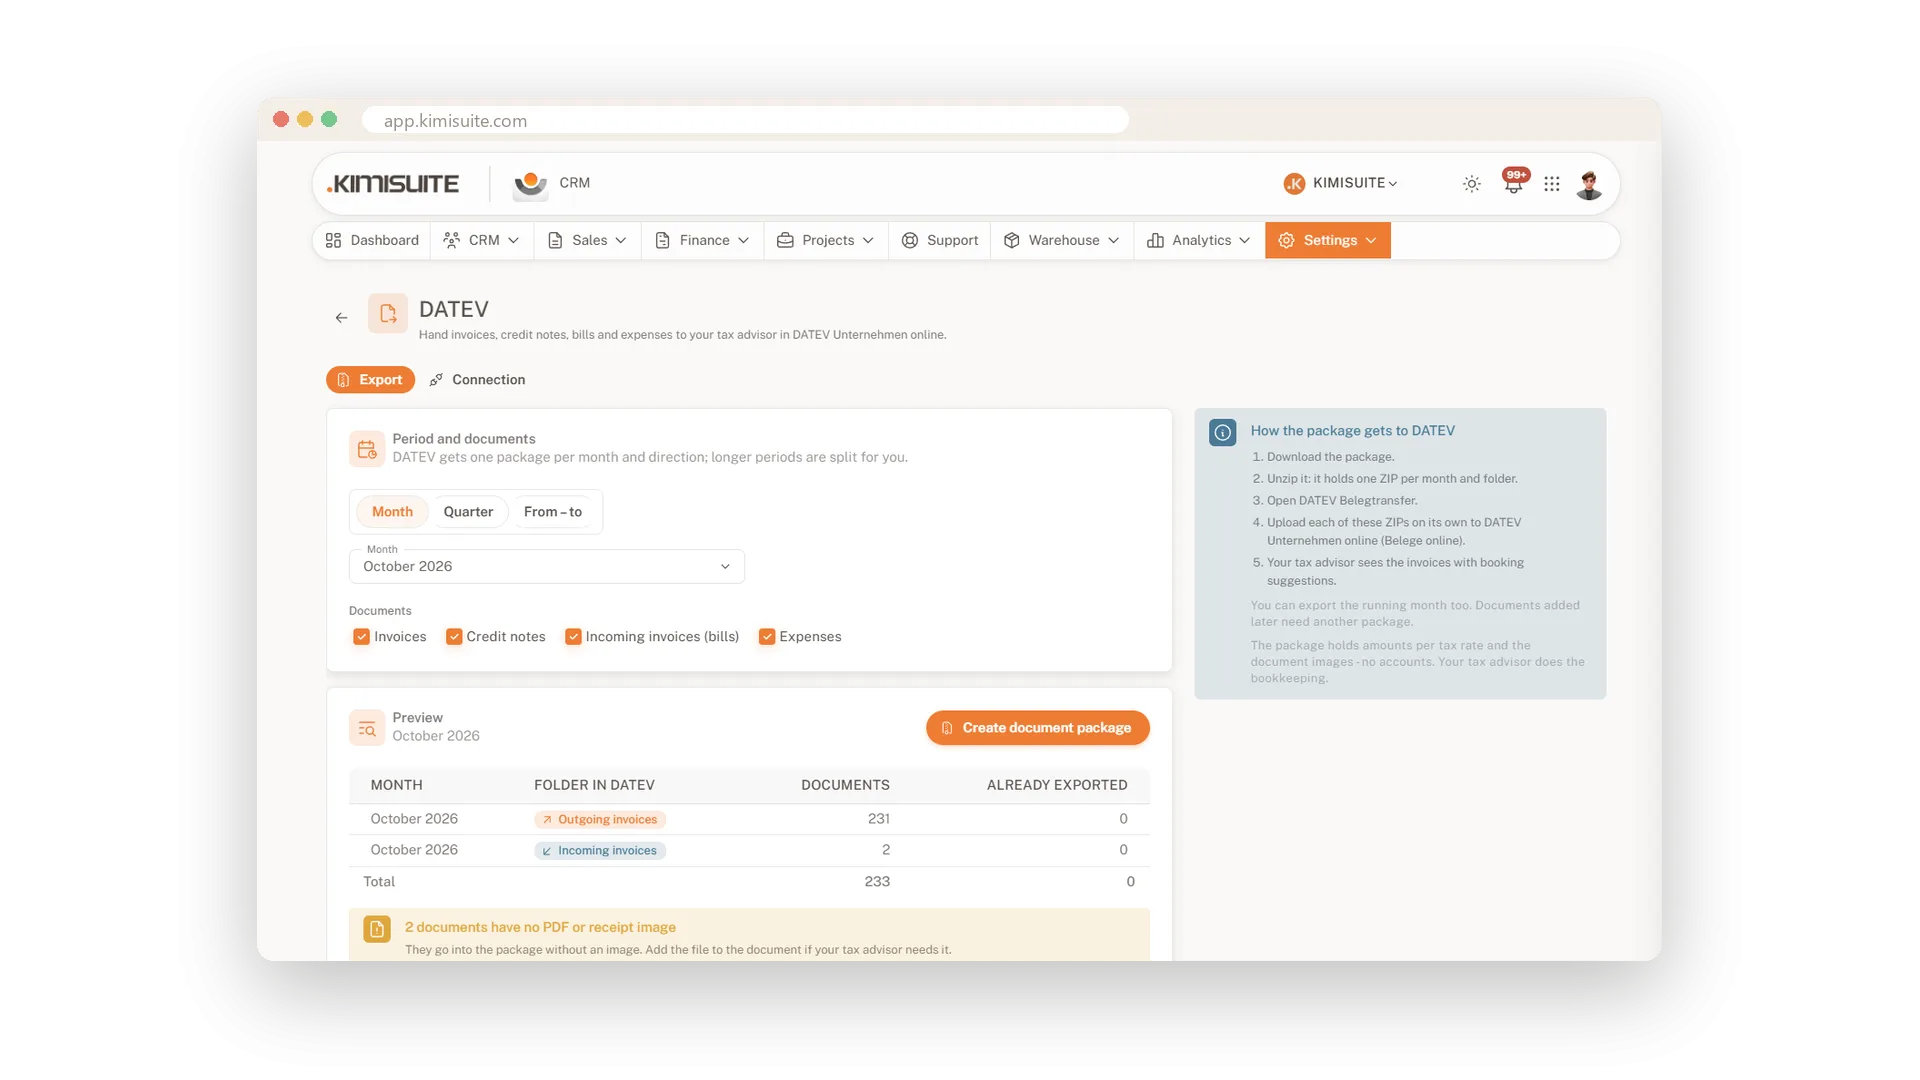Click the Period and documents calendar icon
This screenshot has height=1080, width=1920.
pyautogui.click(x=367, y=449)
